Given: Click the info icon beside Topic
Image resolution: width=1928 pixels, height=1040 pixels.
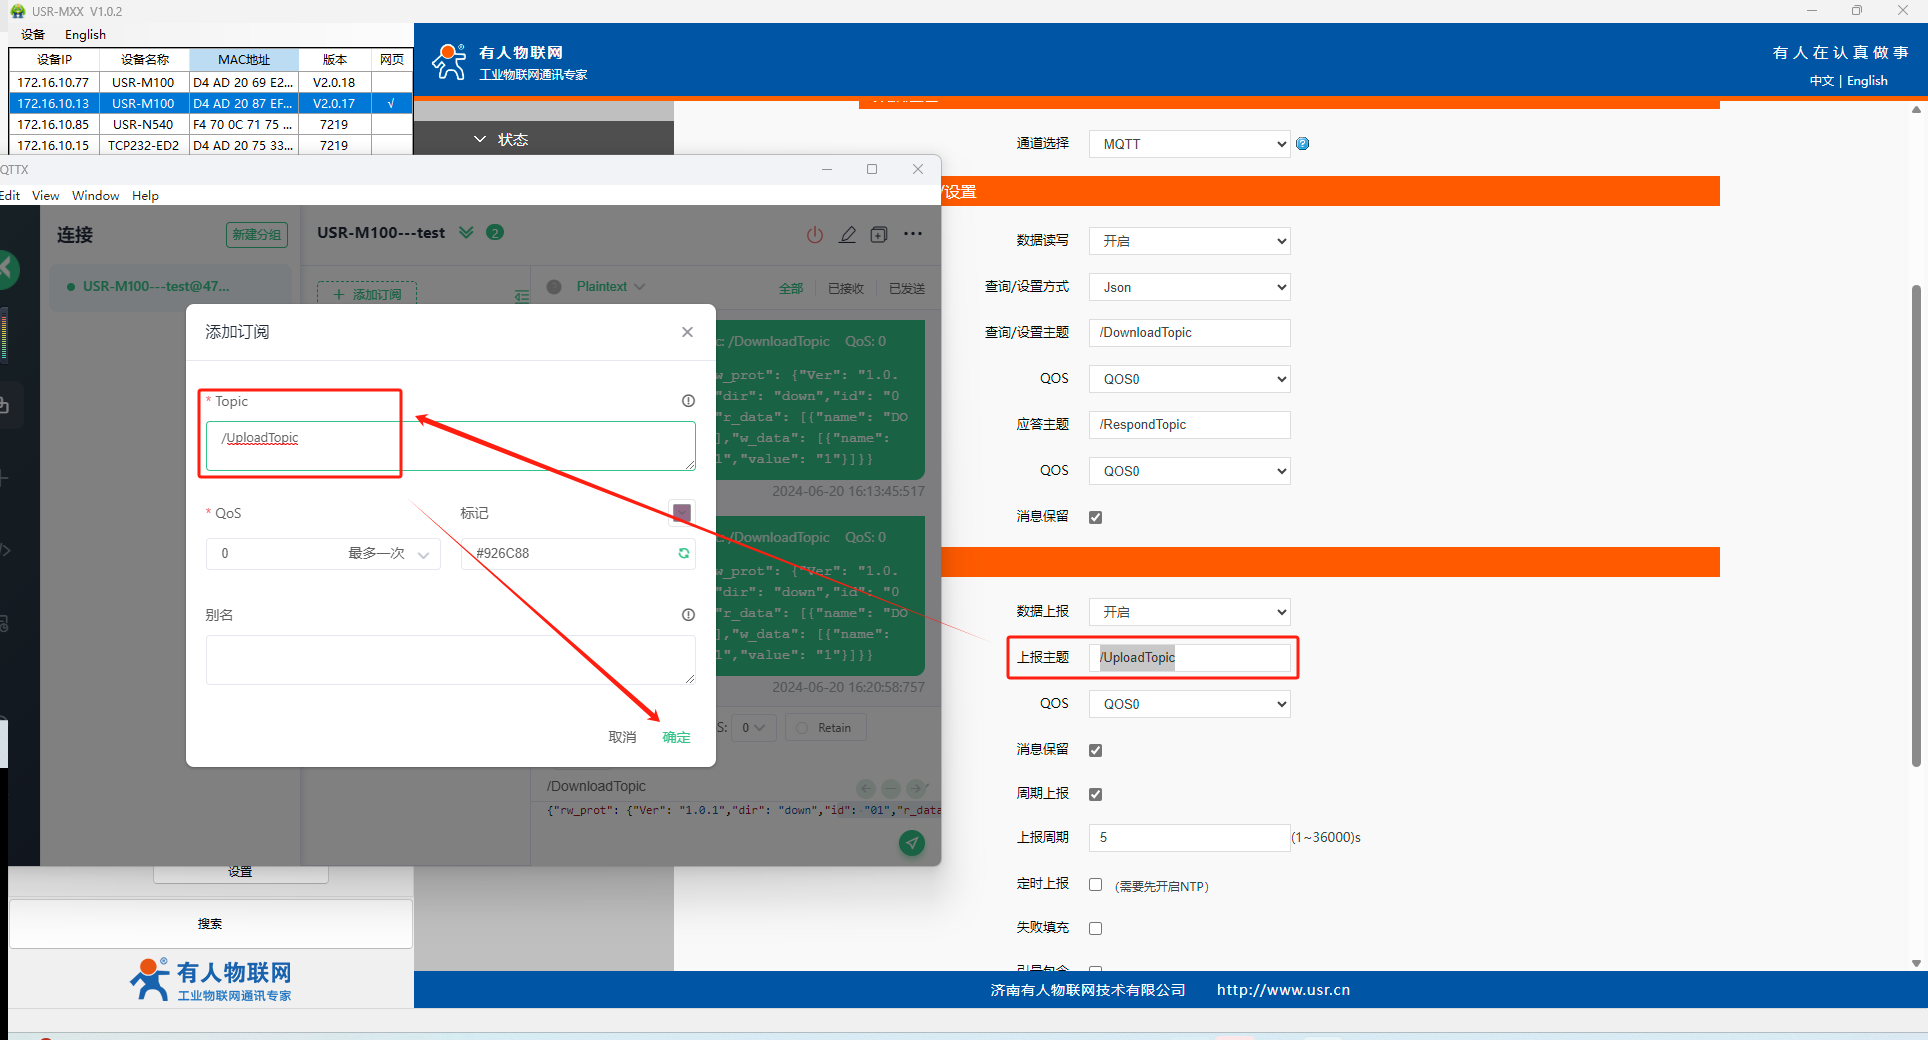Looking at the screenshot, I should [688, 401].
